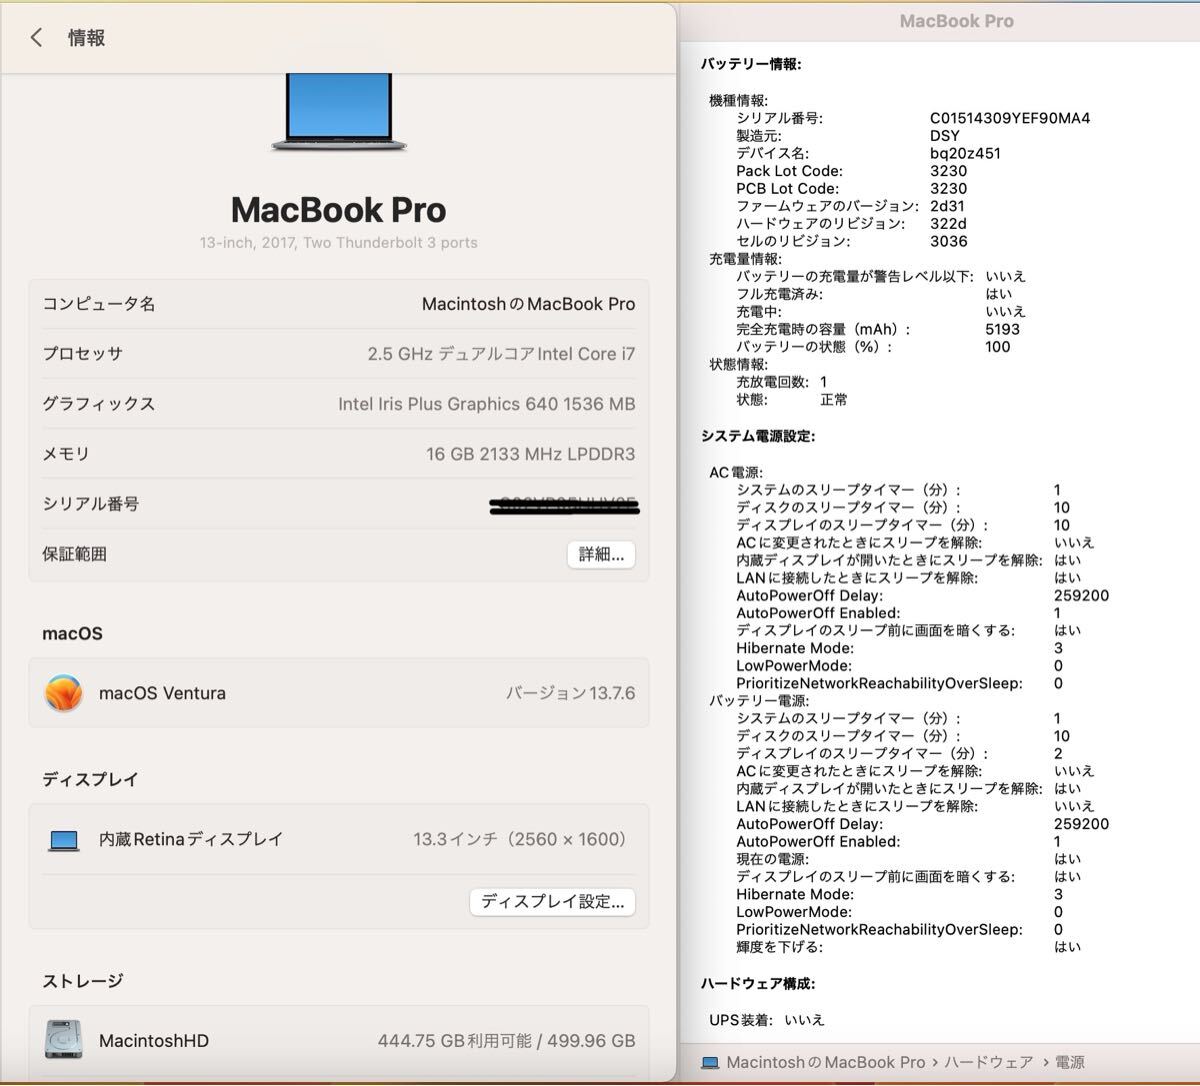1200x1086 pixels.
Task: Click the memory value 16 GB 2133 MHz LPDDR3
Action: pyautogui.click(x=530, y=454)
